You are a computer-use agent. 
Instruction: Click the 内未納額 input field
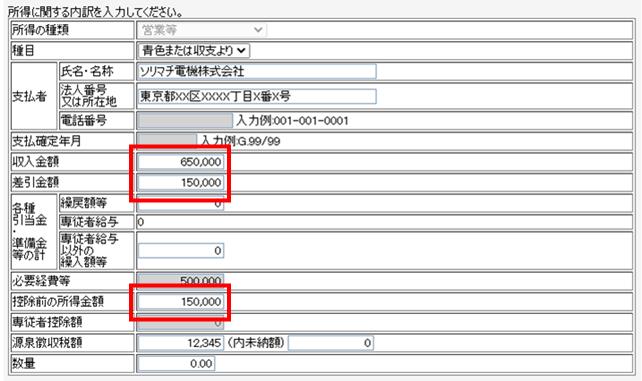[x=331, y=343]
